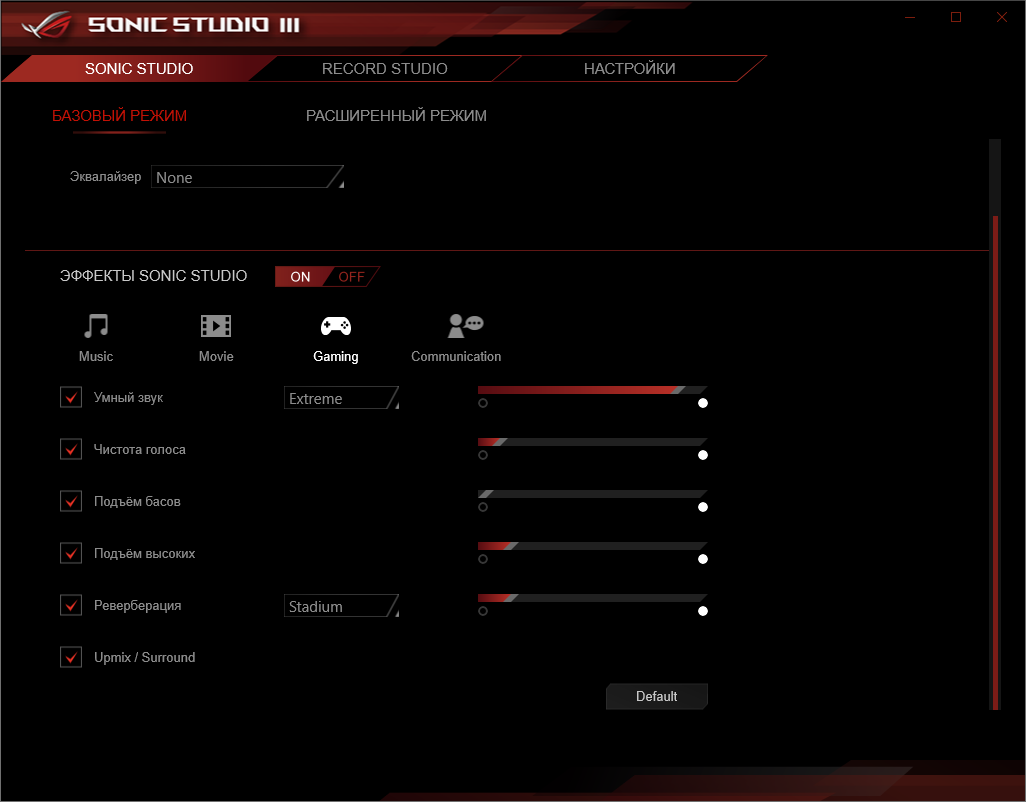Click the Эквалайзер label
The width and height of the screenshot is (1026, 802).
pyautogui.click(x=105, y=177)
